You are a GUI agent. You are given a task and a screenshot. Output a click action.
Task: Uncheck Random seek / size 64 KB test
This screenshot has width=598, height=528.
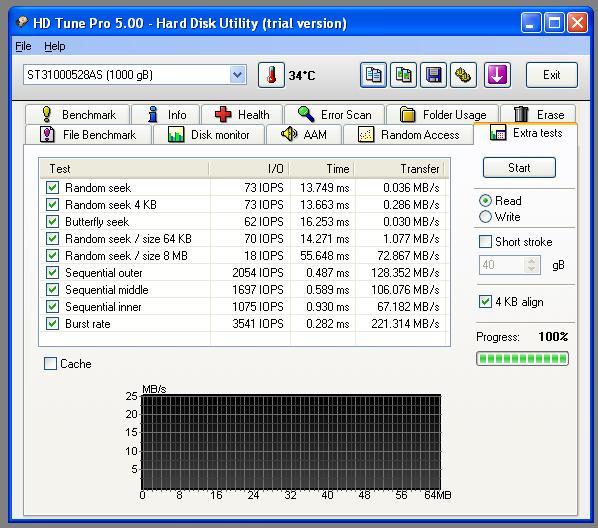click(x=52, y=238)
